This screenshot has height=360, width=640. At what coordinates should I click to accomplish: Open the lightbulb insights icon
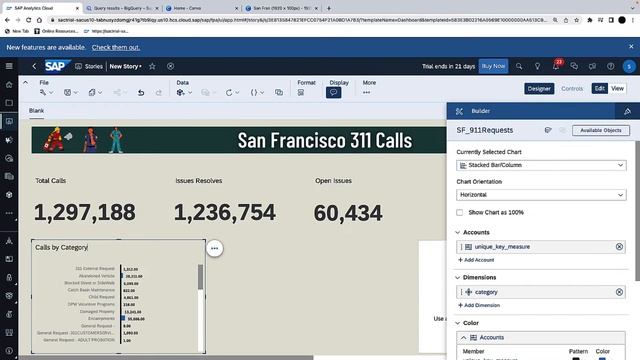click(x=538, y=66)
